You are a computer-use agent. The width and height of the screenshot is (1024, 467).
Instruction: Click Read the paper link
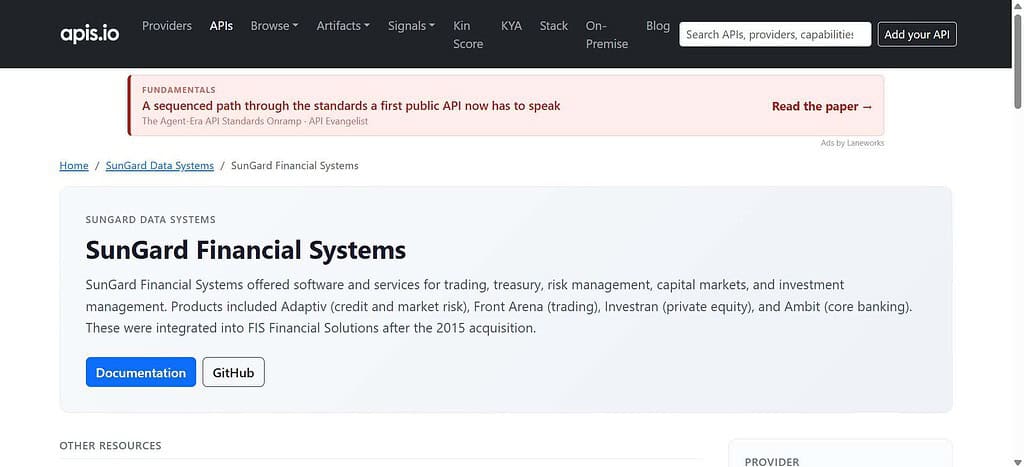pyautogui.click(x=822, y=106)
